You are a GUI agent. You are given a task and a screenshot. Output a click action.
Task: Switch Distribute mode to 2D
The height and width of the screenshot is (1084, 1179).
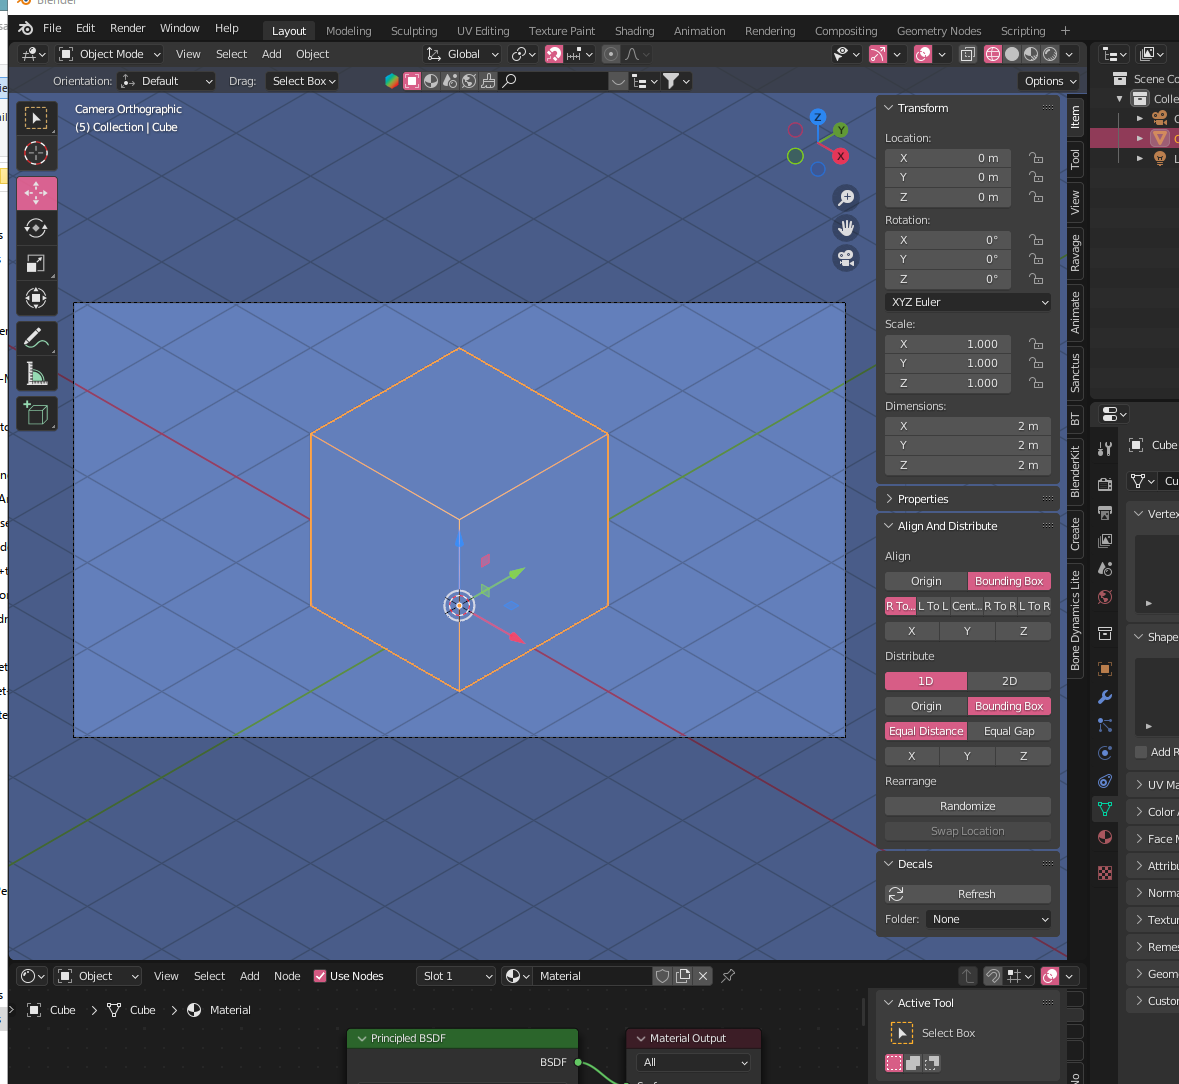(1009, 681)
